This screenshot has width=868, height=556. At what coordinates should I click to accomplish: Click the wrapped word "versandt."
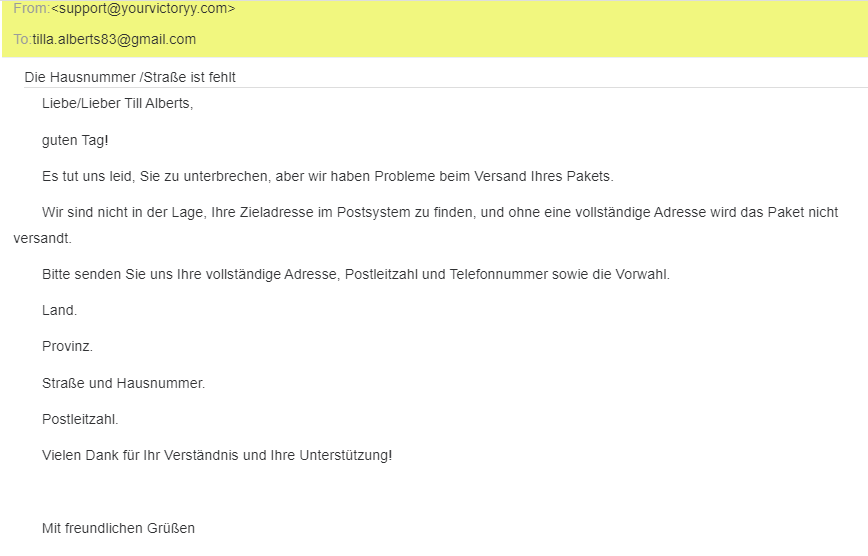pyautogui.click(x=42, y=239)
